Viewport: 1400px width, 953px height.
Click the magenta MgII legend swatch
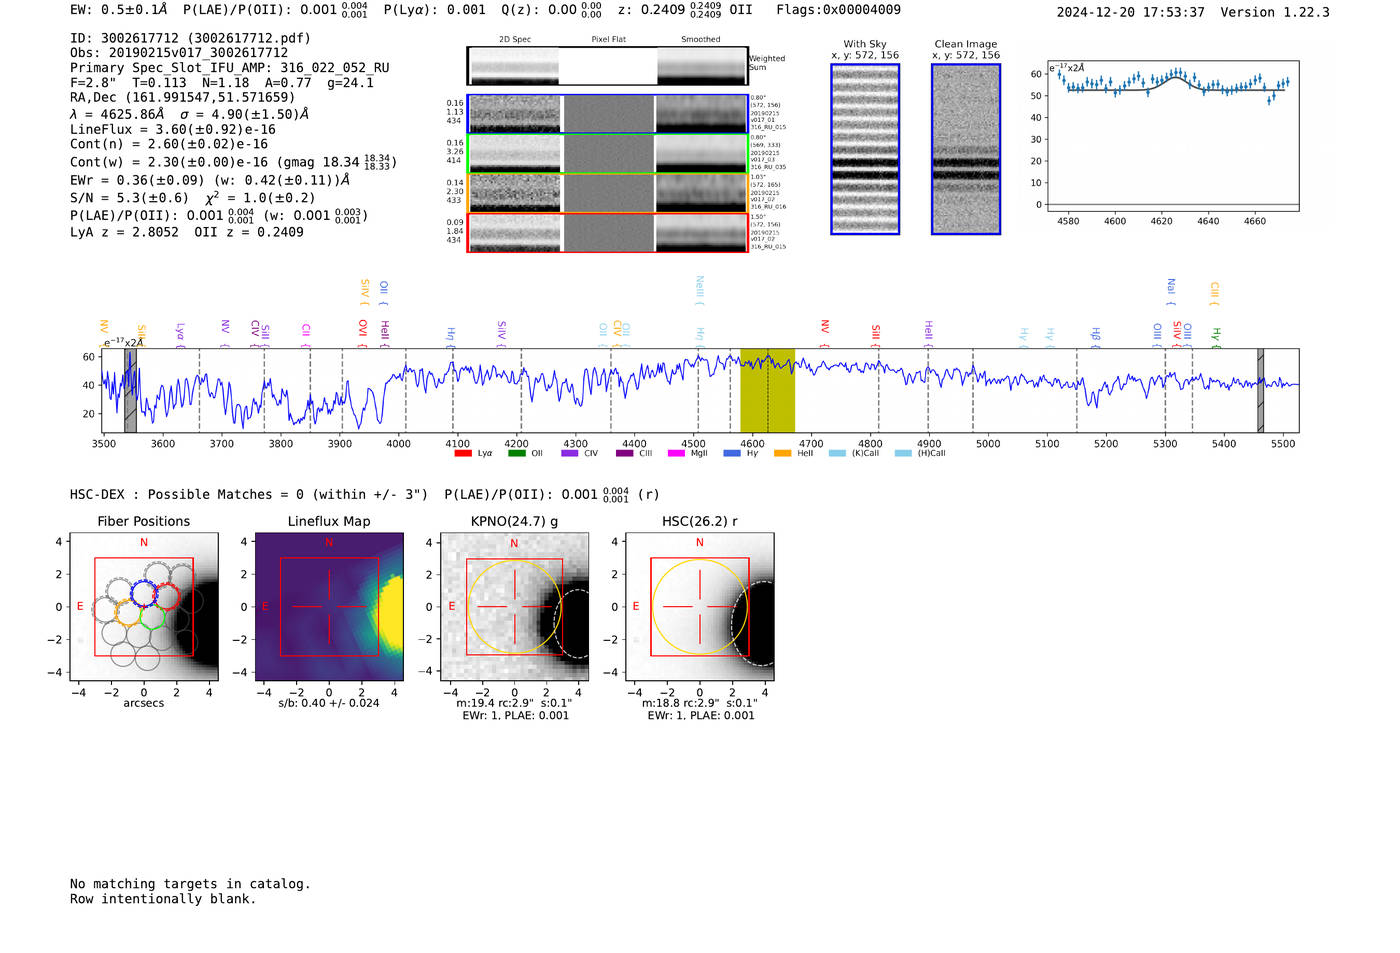tap(676, 453)
